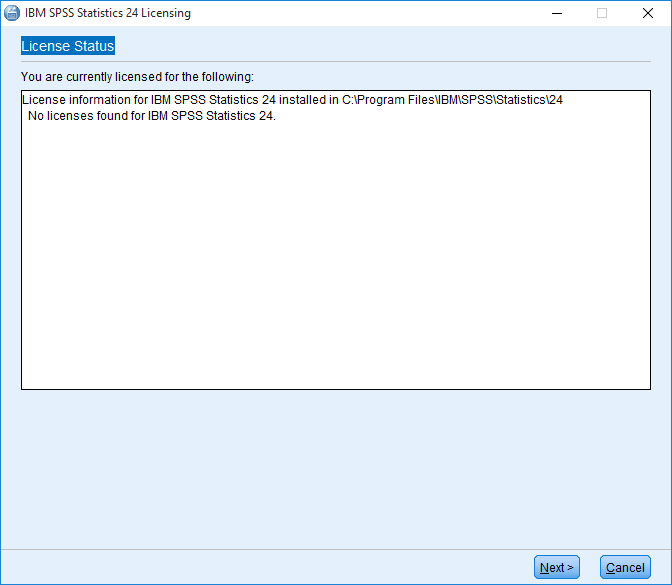Click the blank panel below the text box
The image size is (672, 585).
point(336,469)
